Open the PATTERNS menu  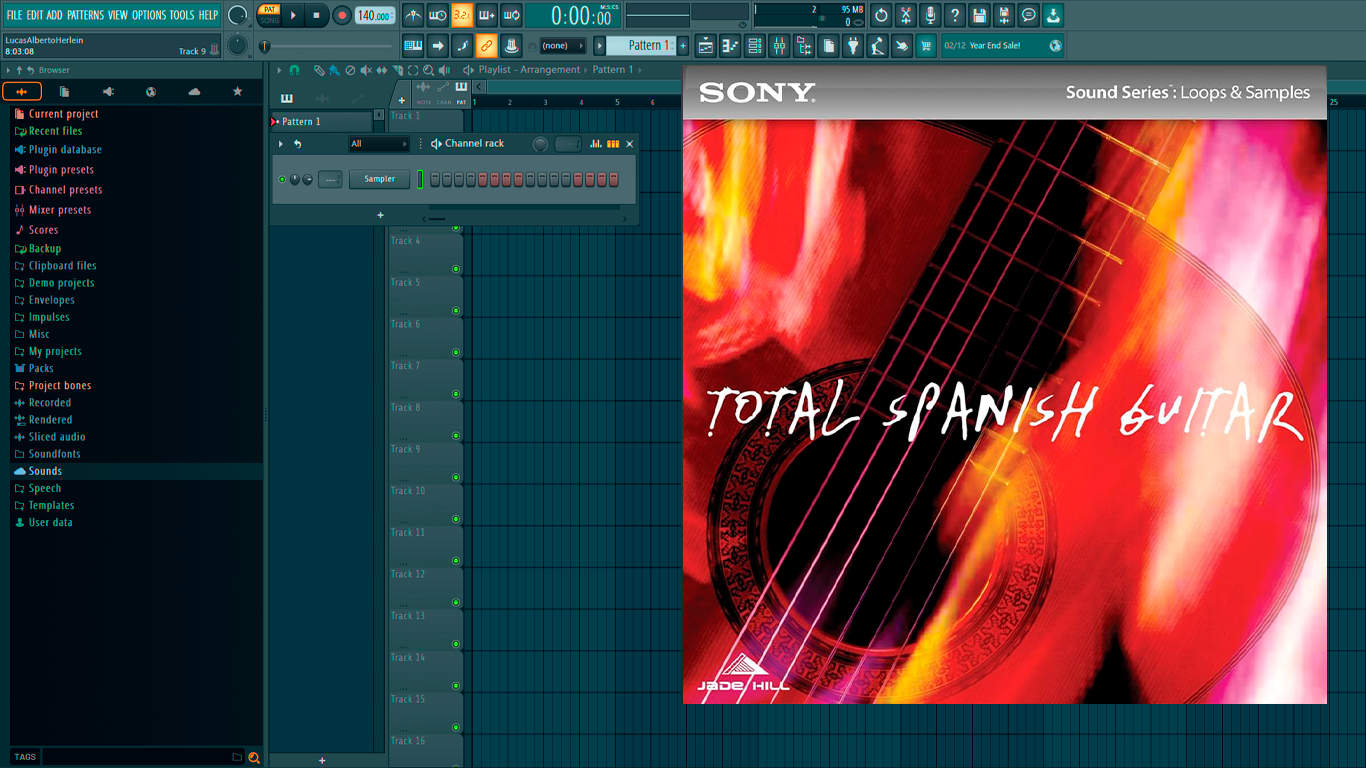pos(85,15)
